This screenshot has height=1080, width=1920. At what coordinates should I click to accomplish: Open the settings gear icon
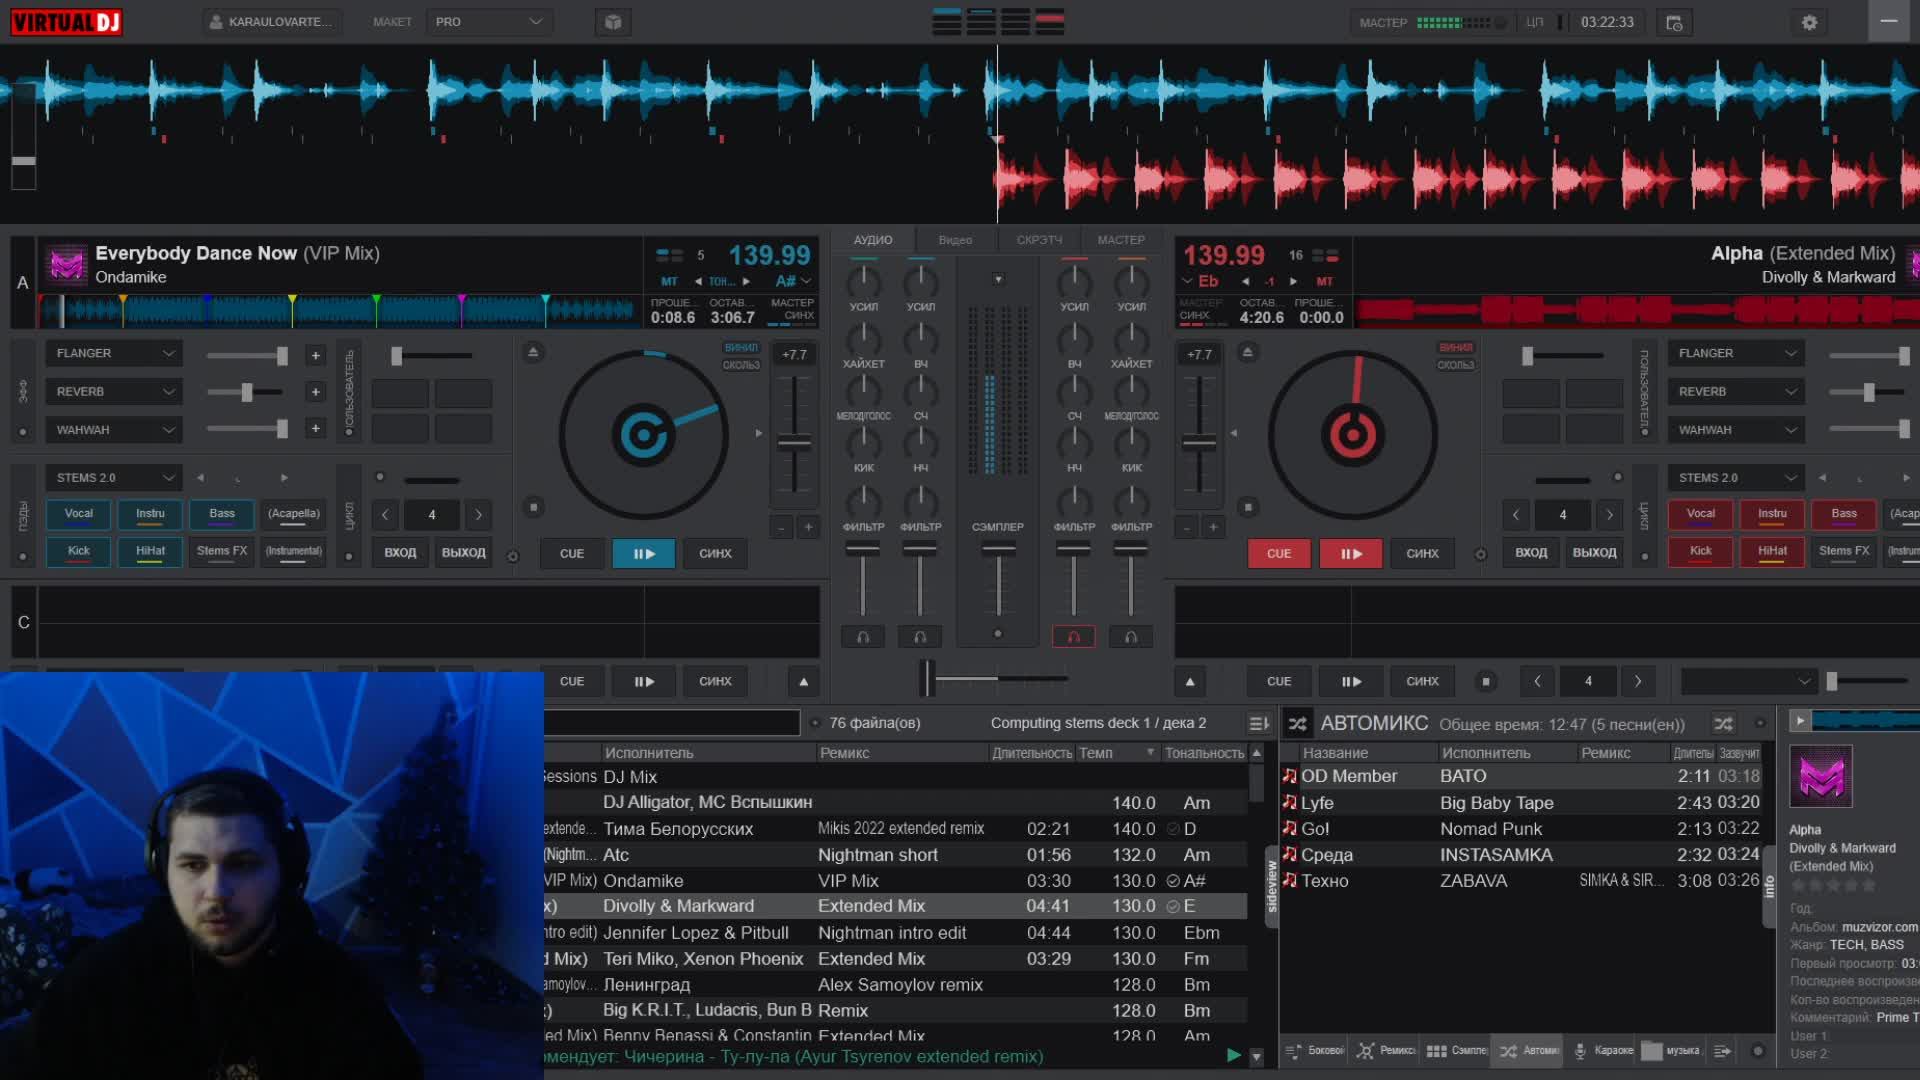1809,22
